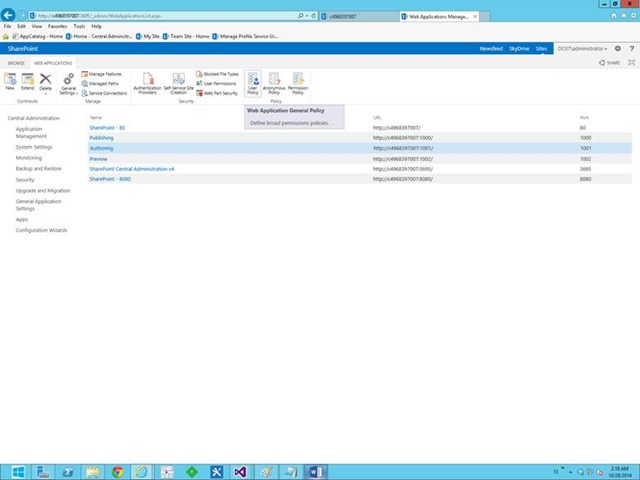Image resolution: width=640 pixels, height=480 pixels.
Task: Open the SharePoint settings gear menu
Action: coord(618,49)
